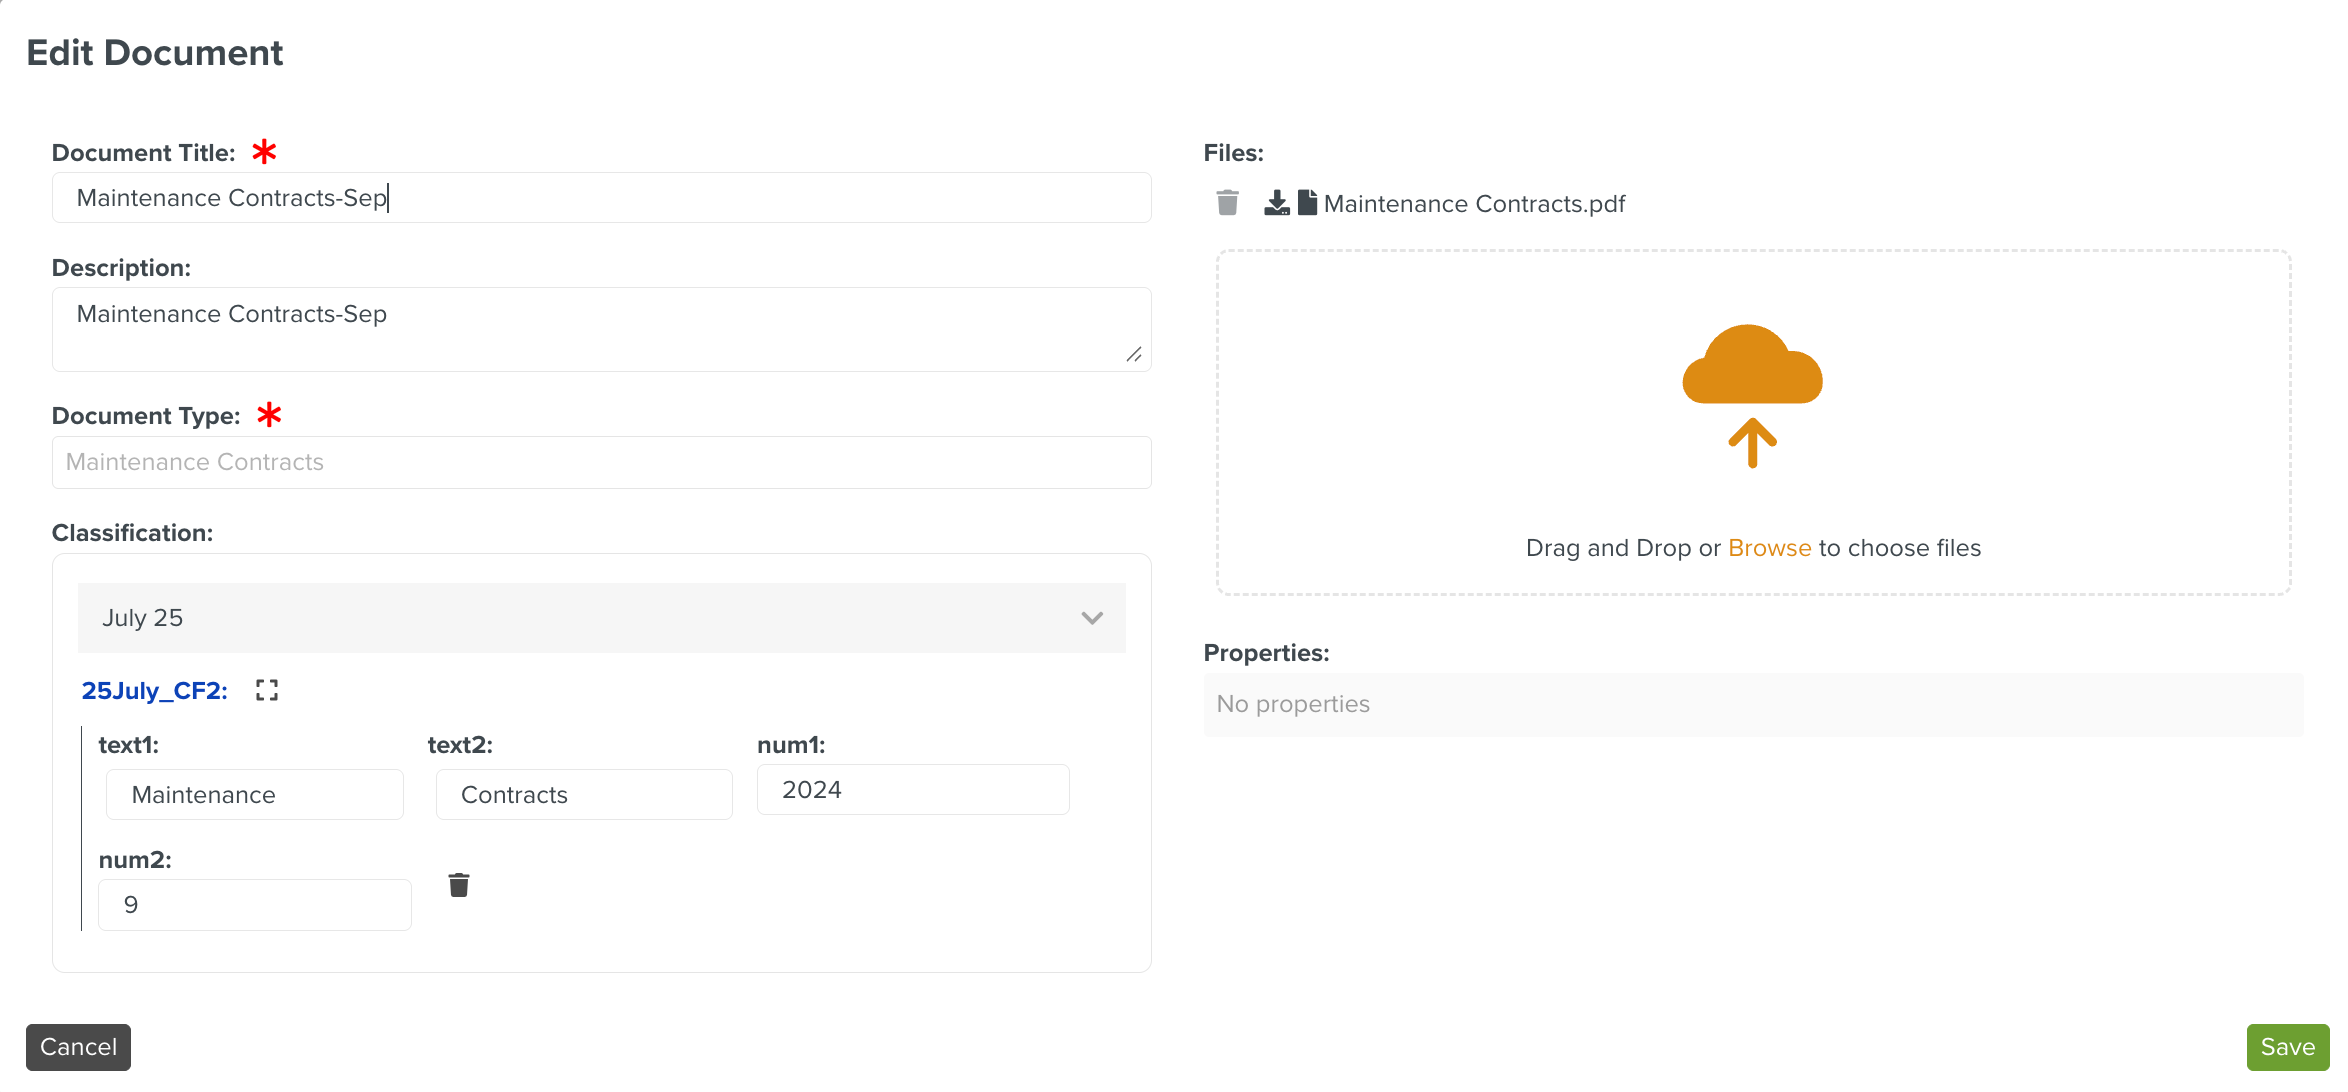This screenshot has height=1092, width=2348.
Task: Click the 25July_CF2 link label
Action: (154, 691)
